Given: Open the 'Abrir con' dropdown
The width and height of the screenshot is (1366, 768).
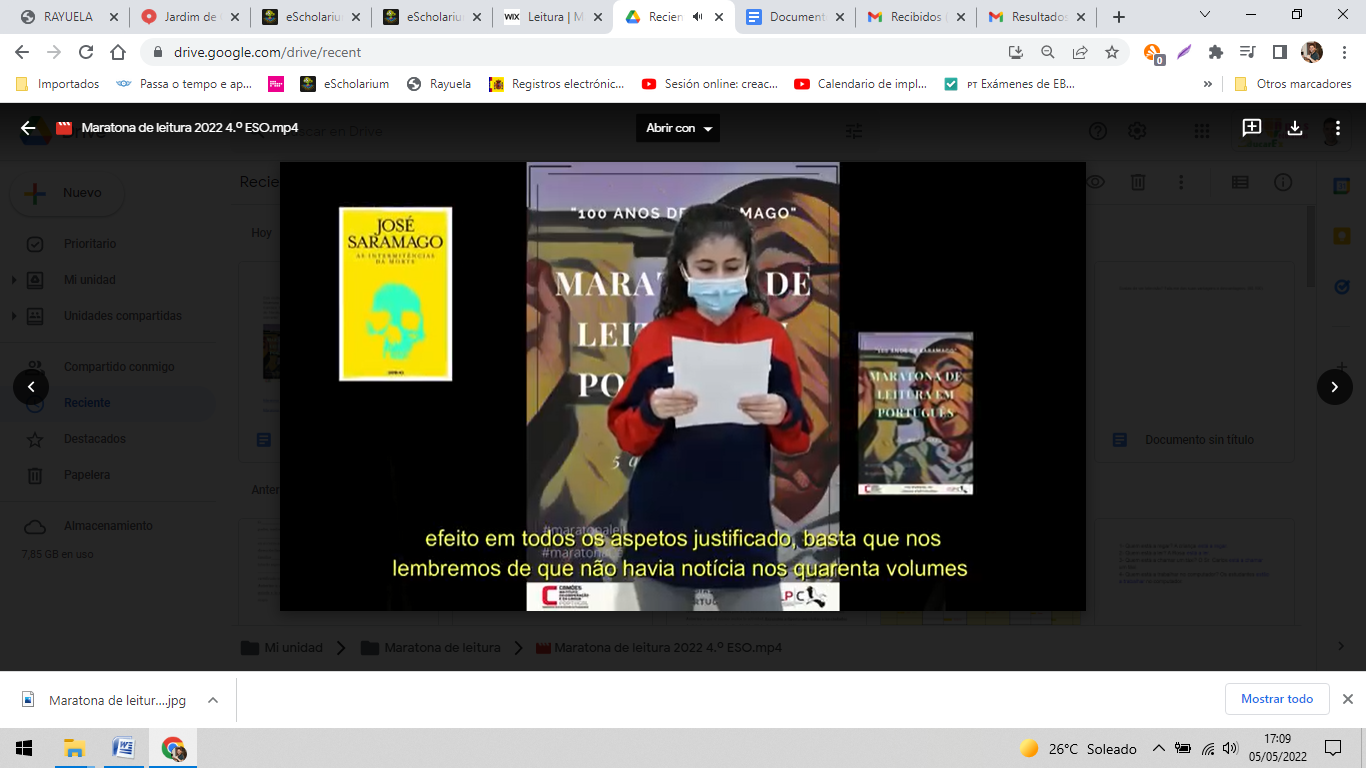Looking at the screenshot, I should click(678, 128).
